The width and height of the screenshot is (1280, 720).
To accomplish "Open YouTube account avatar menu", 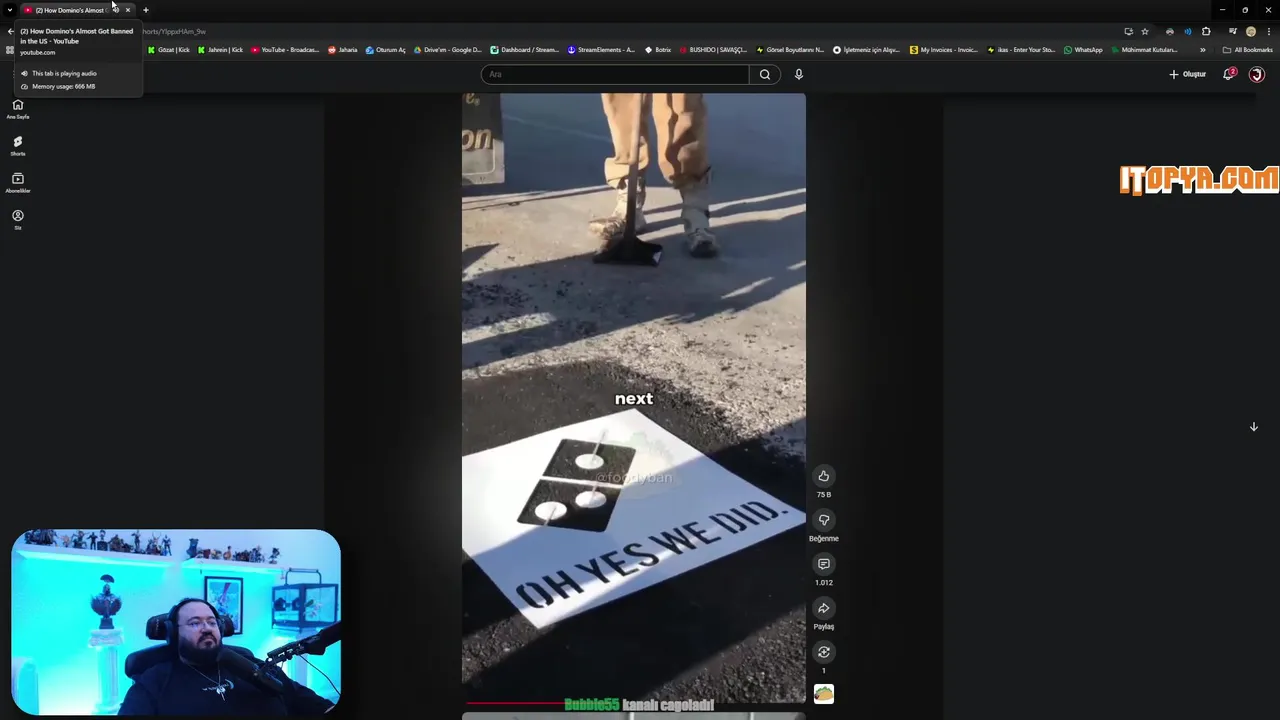I will point(1257,74).
